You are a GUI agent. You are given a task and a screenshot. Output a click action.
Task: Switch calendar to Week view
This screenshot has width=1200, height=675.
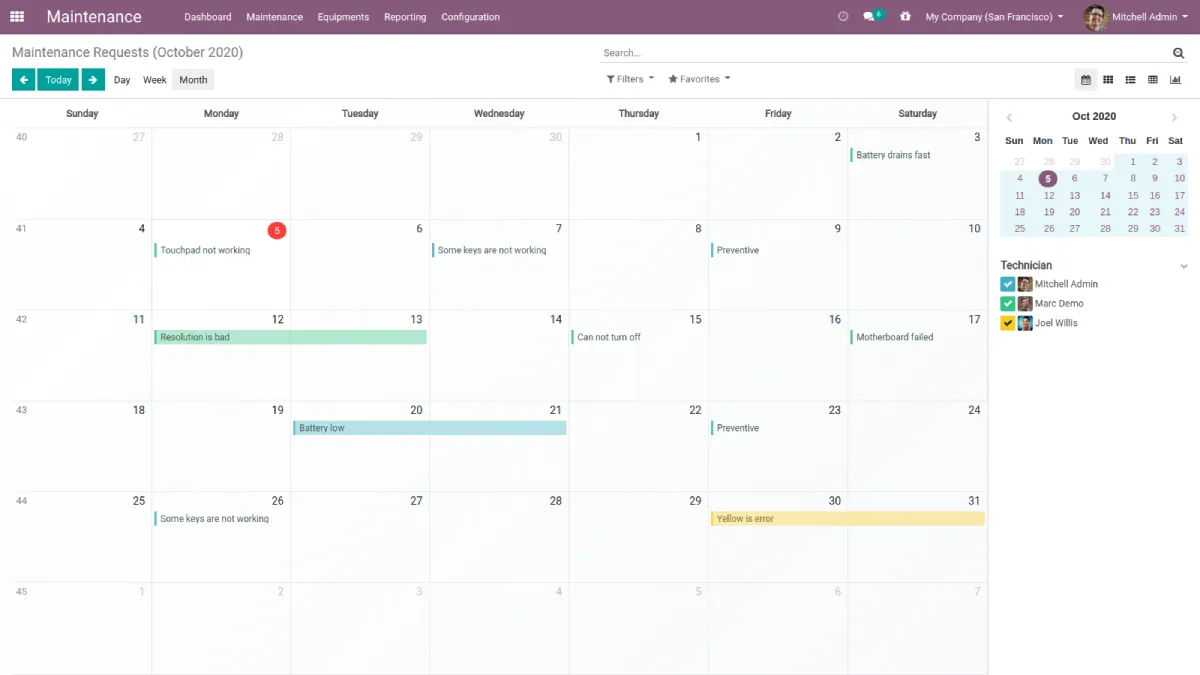coord(155,80)
